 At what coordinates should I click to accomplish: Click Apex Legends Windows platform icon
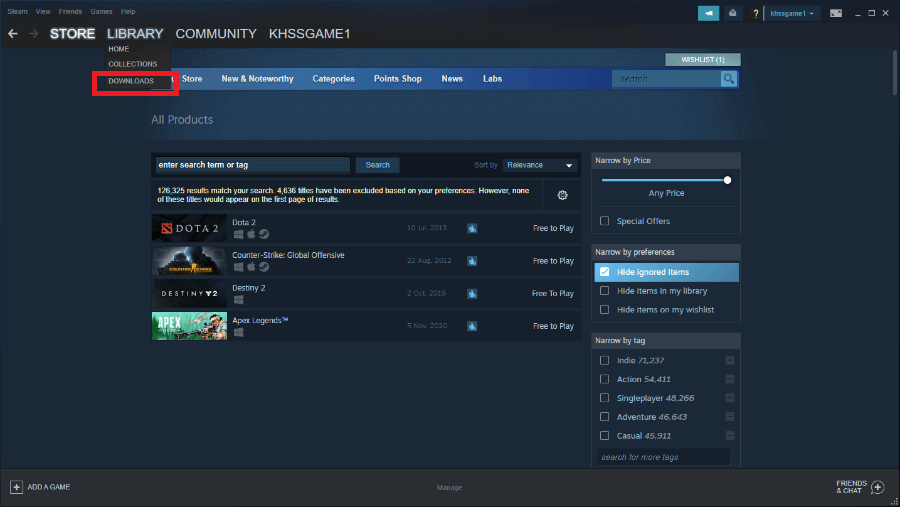pyautogui.click(x=238, y=332)
